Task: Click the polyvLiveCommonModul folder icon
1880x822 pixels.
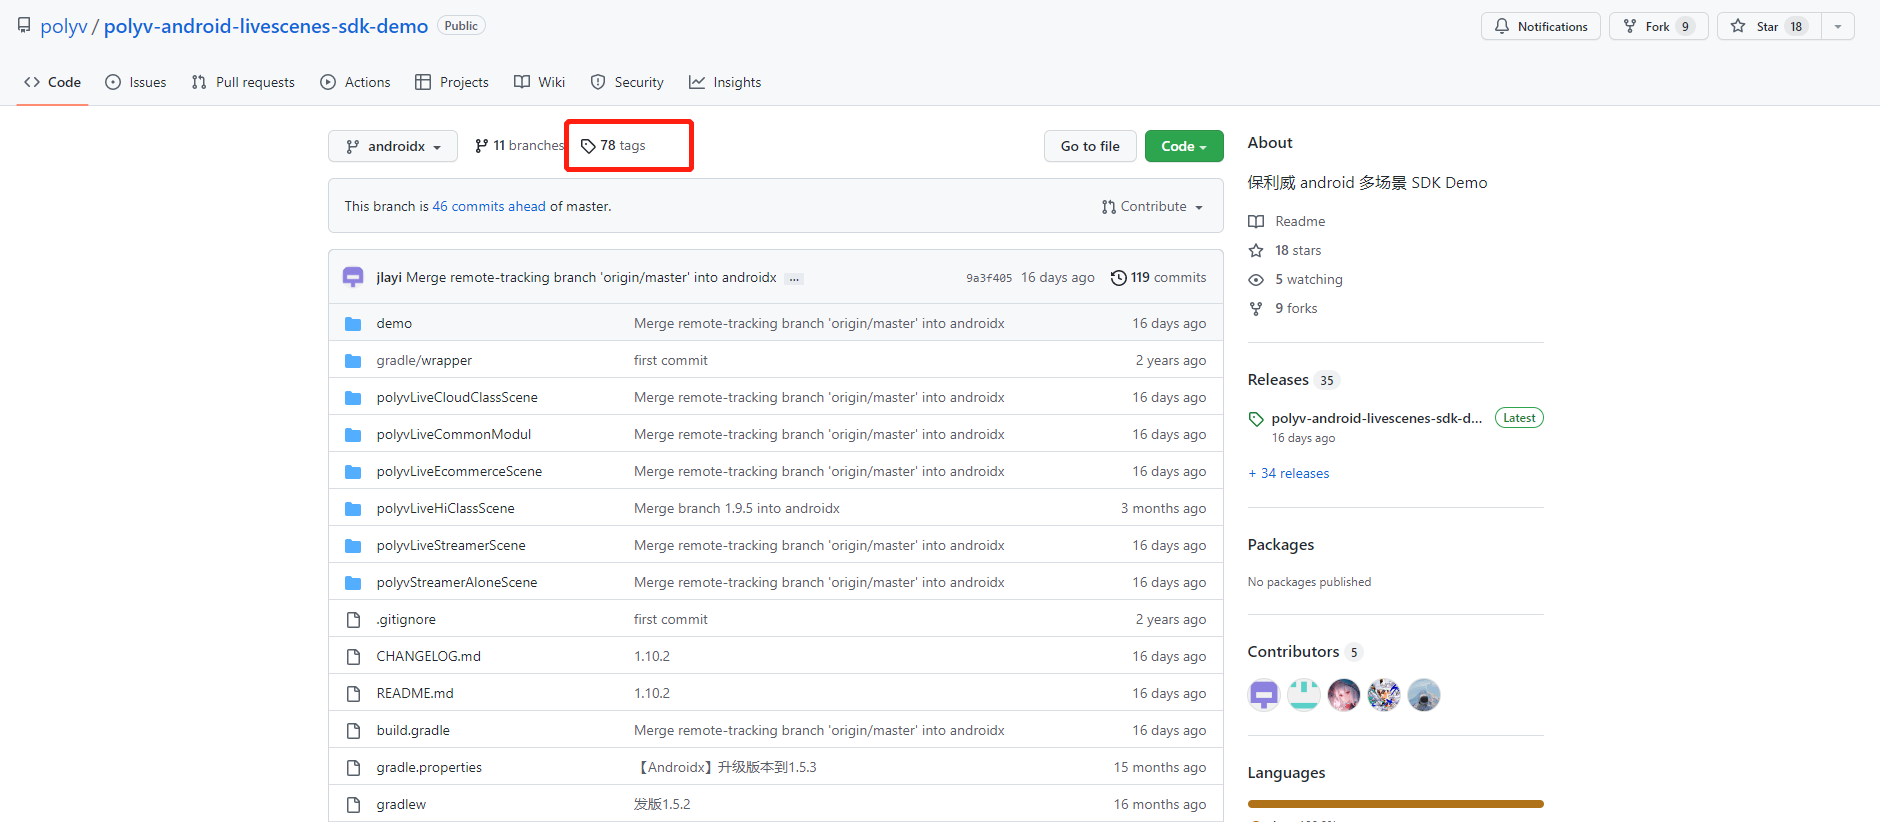Action: click(x=353, y=434)
